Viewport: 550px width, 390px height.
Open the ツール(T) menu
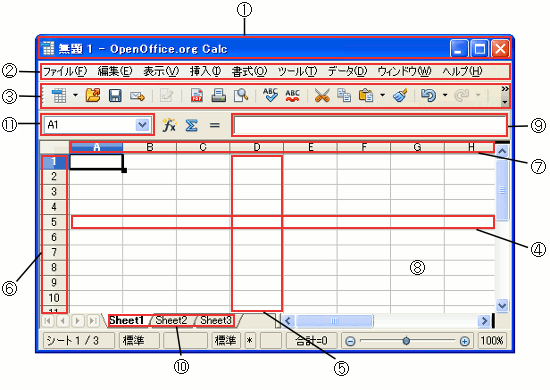(297, 72)
